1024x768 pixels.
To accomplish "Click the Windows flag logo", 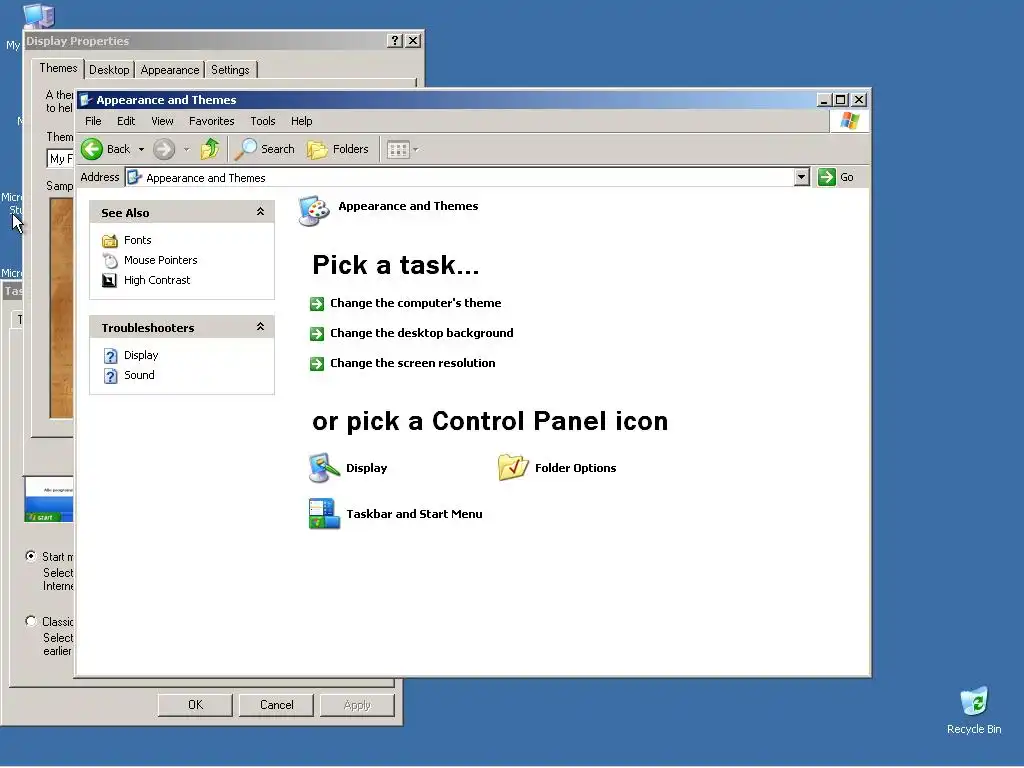I will (x=850, y=121).
